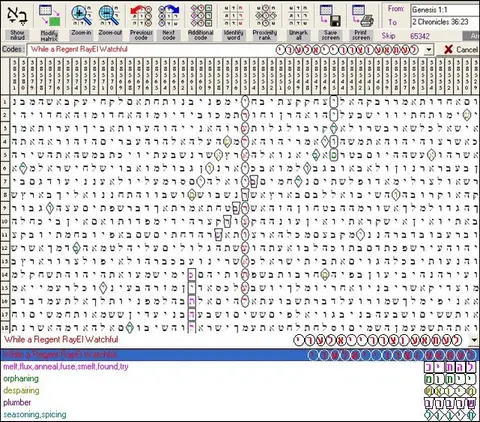Select highlighted While a Regent RayEl Watchful row
The height and width of the screenshot is (422, 480).
240,355
